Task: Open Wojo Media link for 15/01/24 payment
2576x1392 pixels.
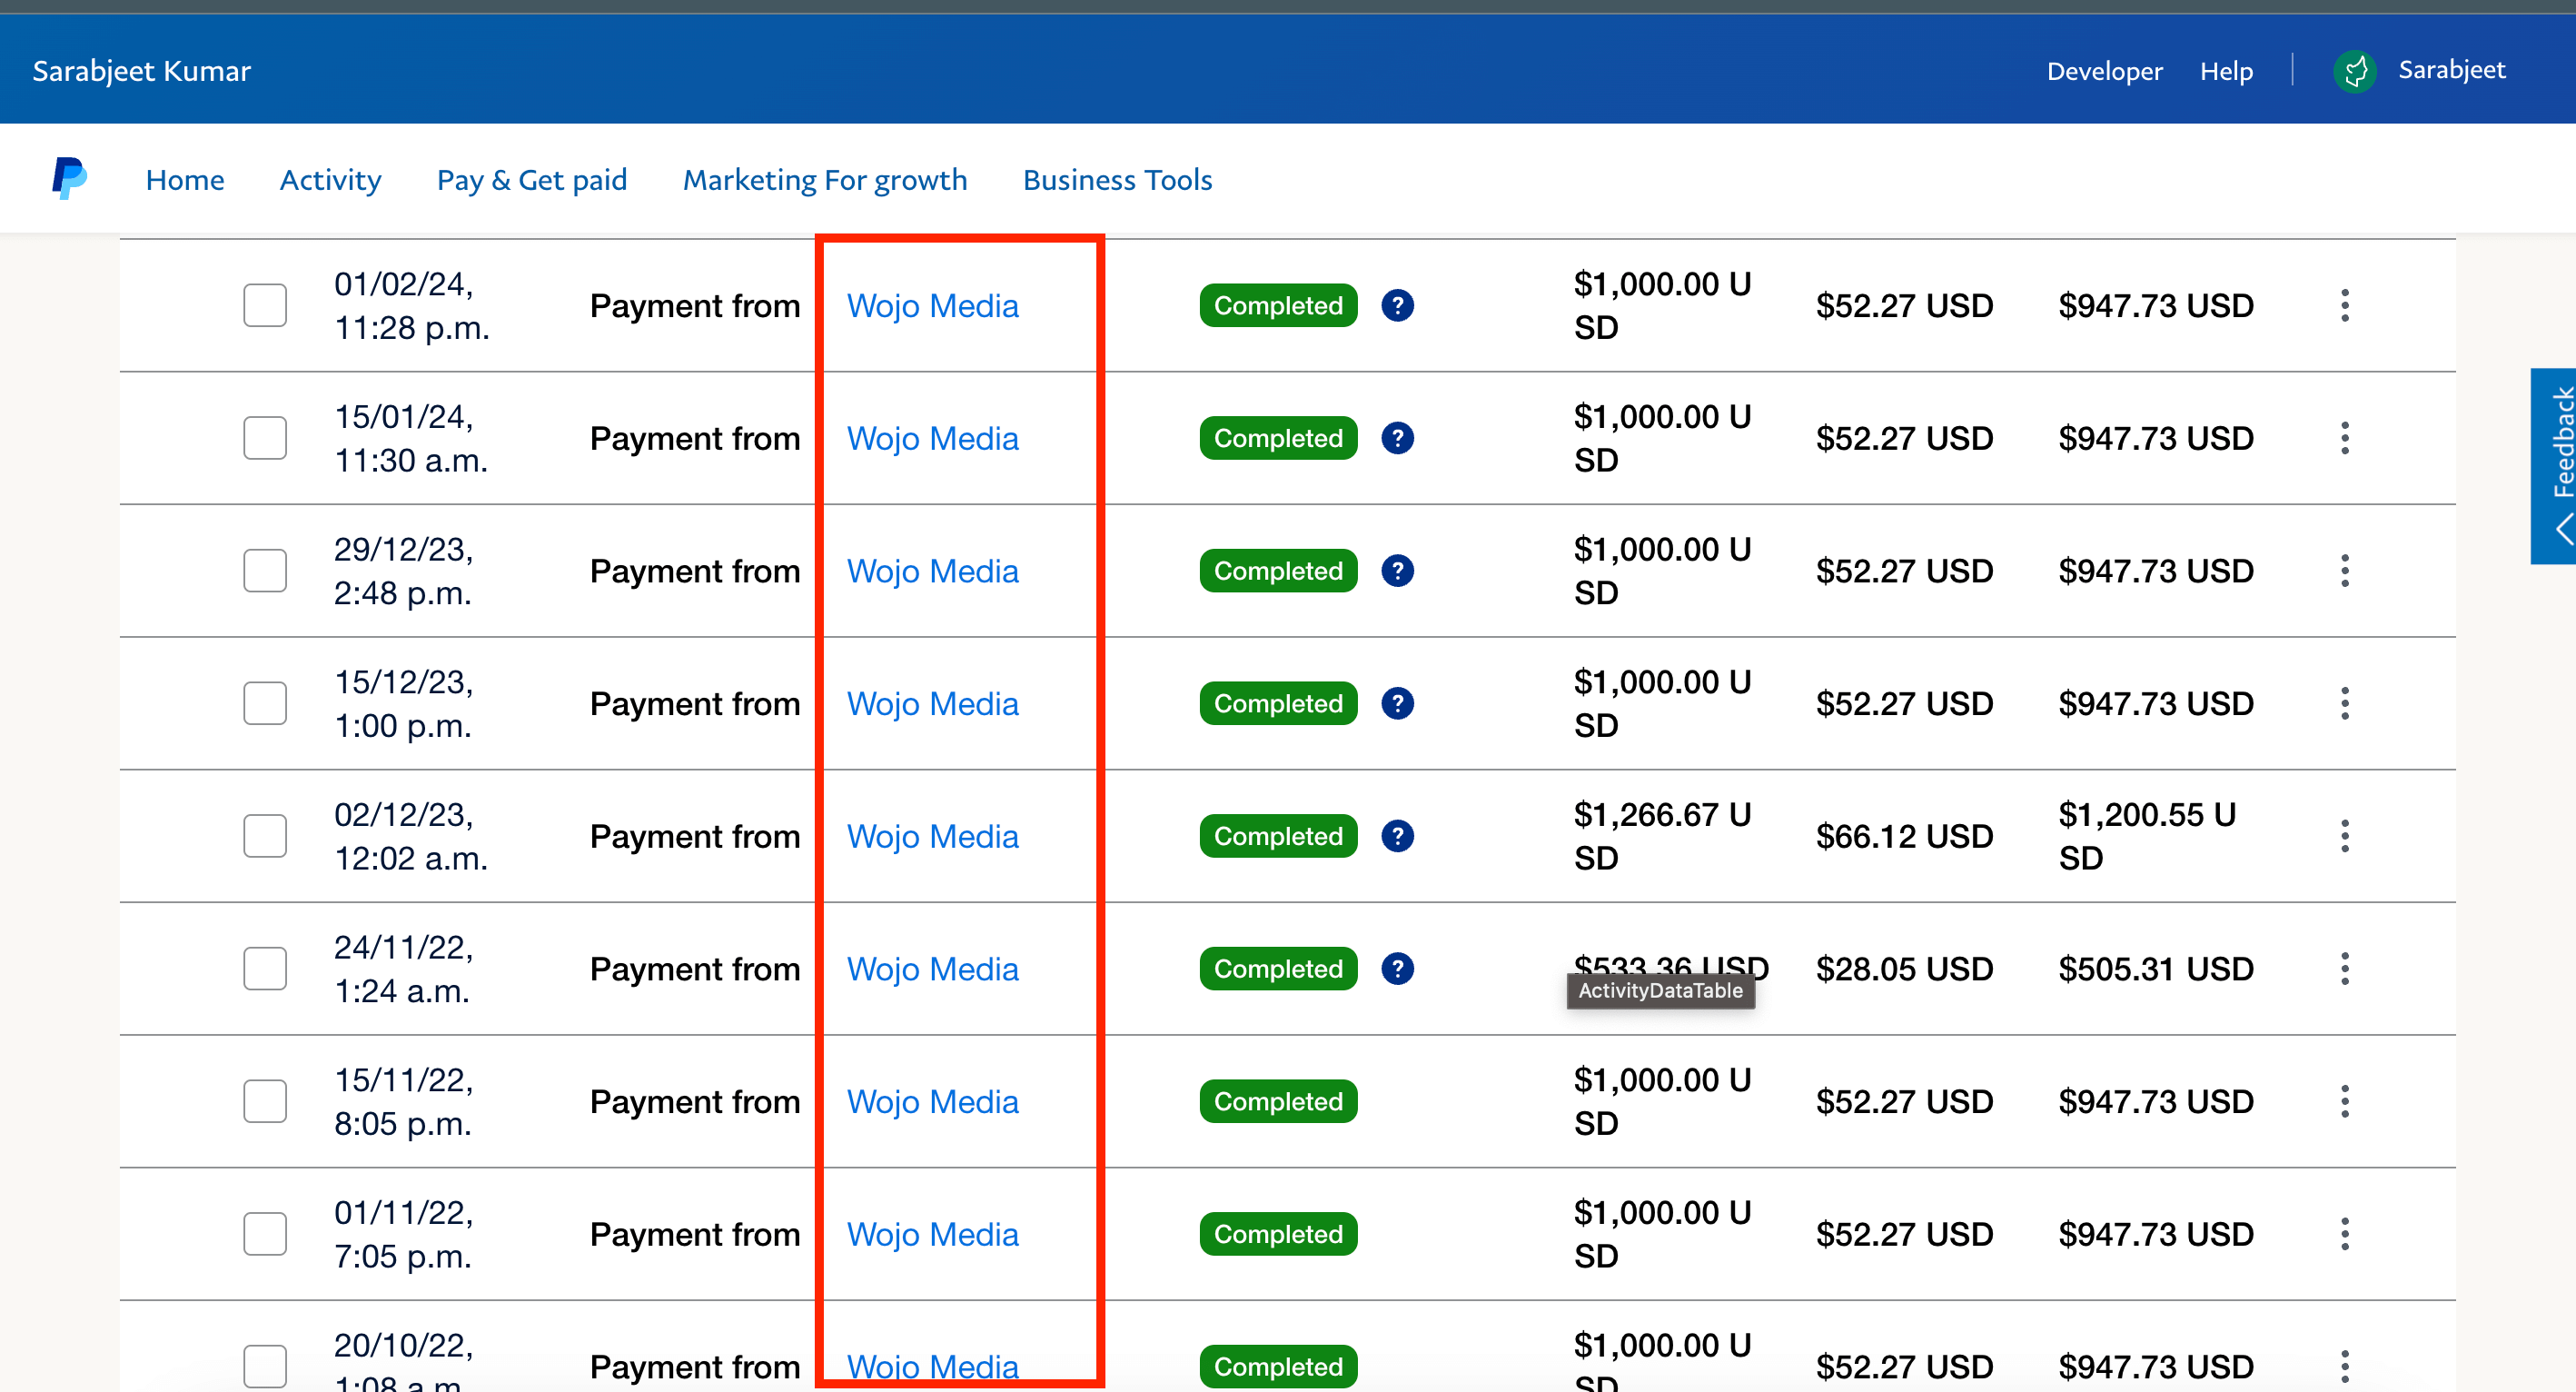Action: [932, 438]
